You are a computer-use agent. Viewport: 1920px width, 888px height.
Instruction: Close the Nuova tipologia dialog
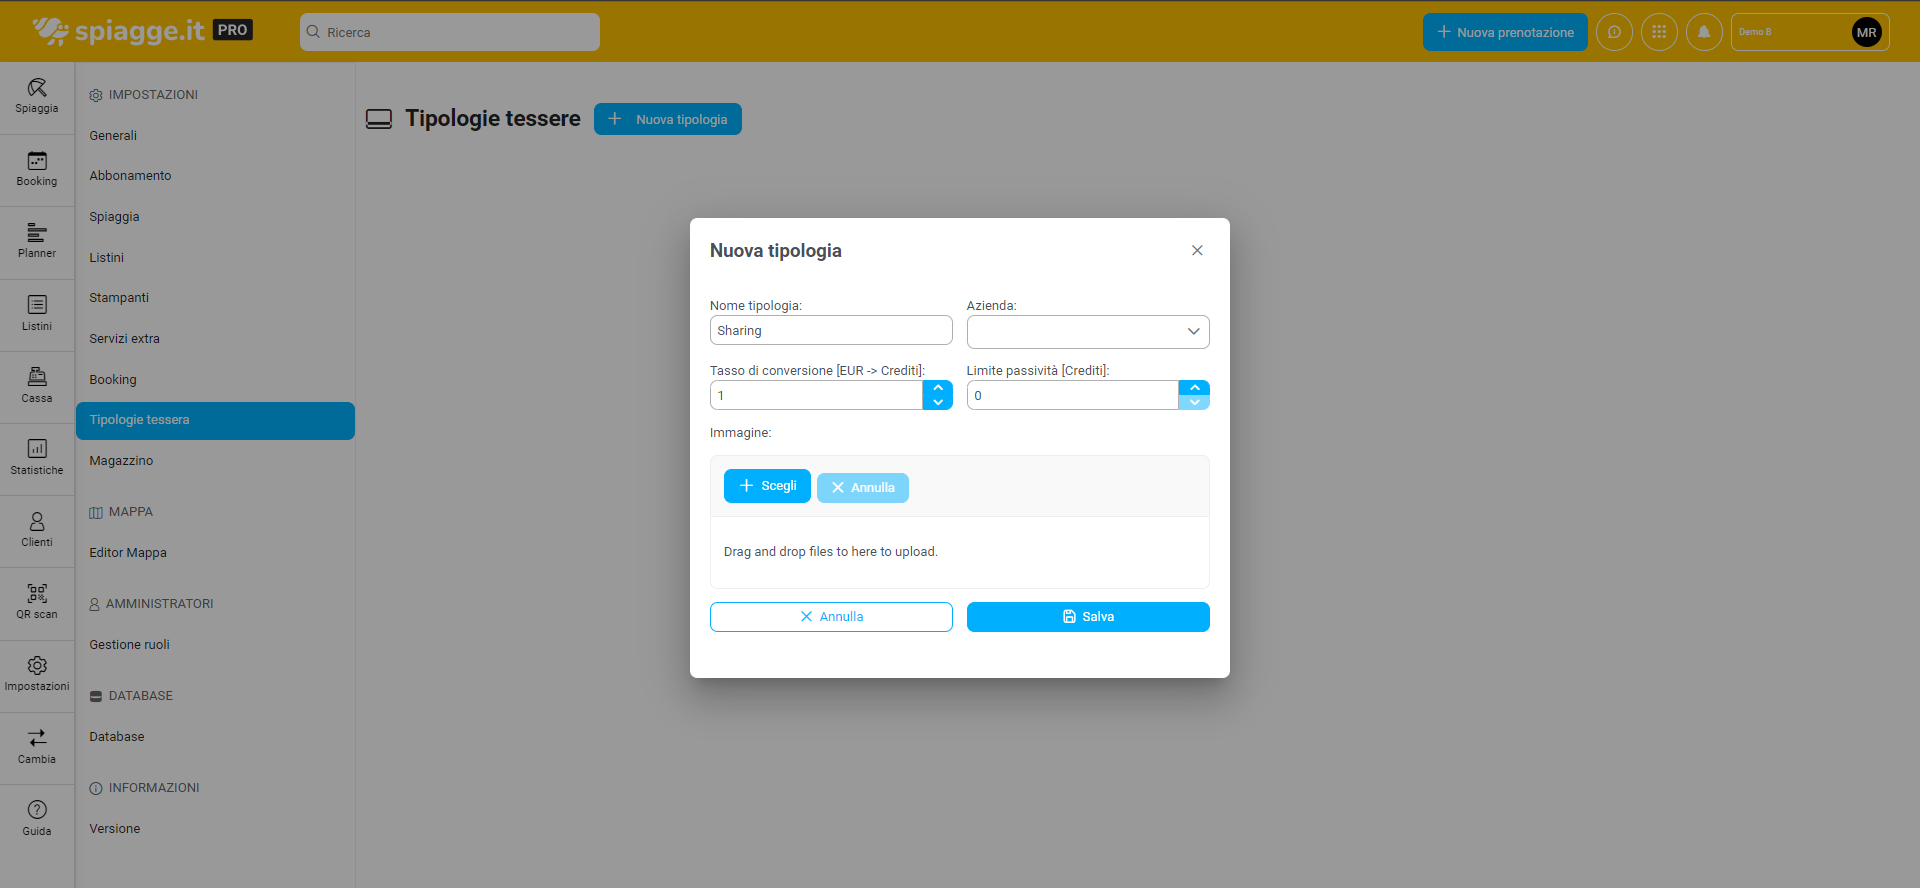pyautogui.click(x=1197, y=251)
